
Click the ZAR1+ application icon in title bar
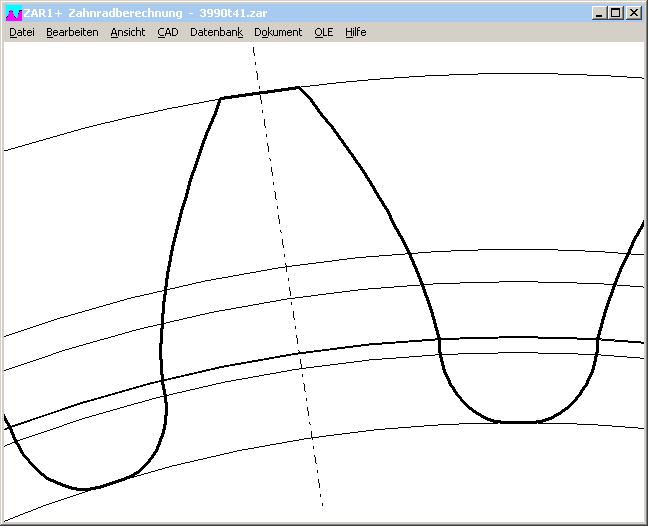(13, 13)
